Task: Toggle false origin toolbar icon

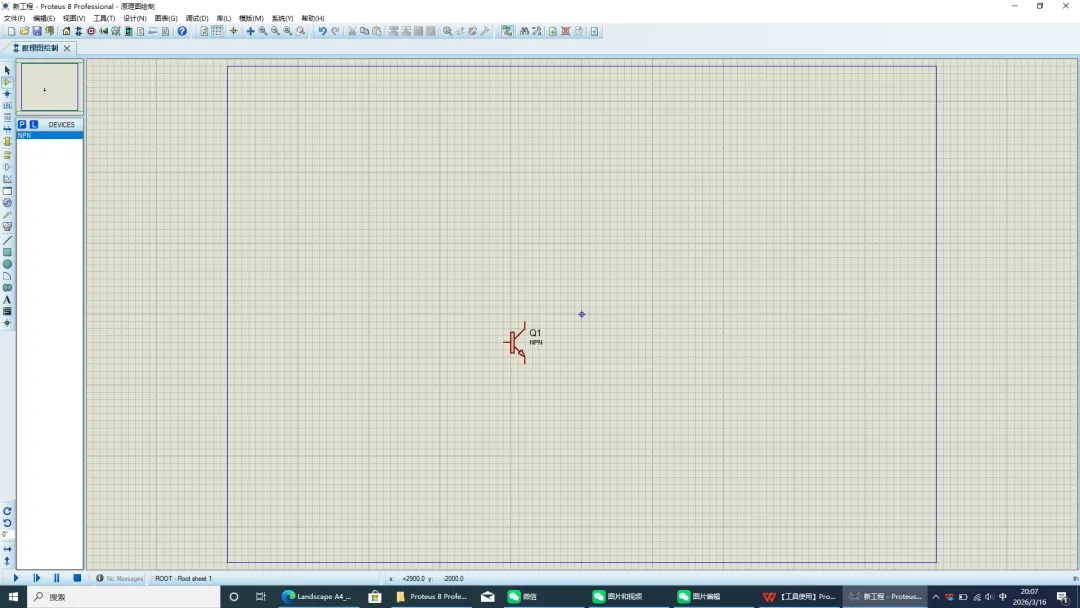Action: [x=233, y=31]
